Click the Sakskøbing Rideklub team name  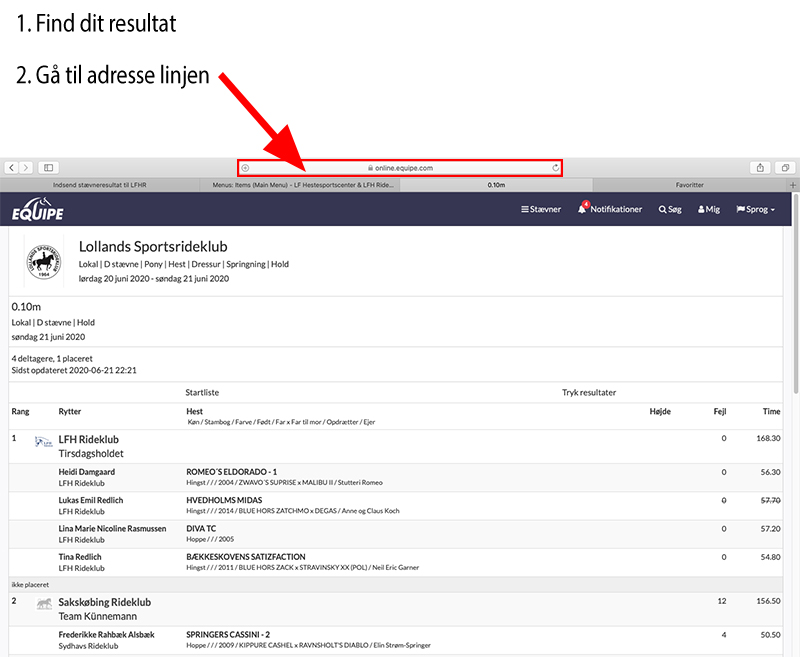point(105,602)
